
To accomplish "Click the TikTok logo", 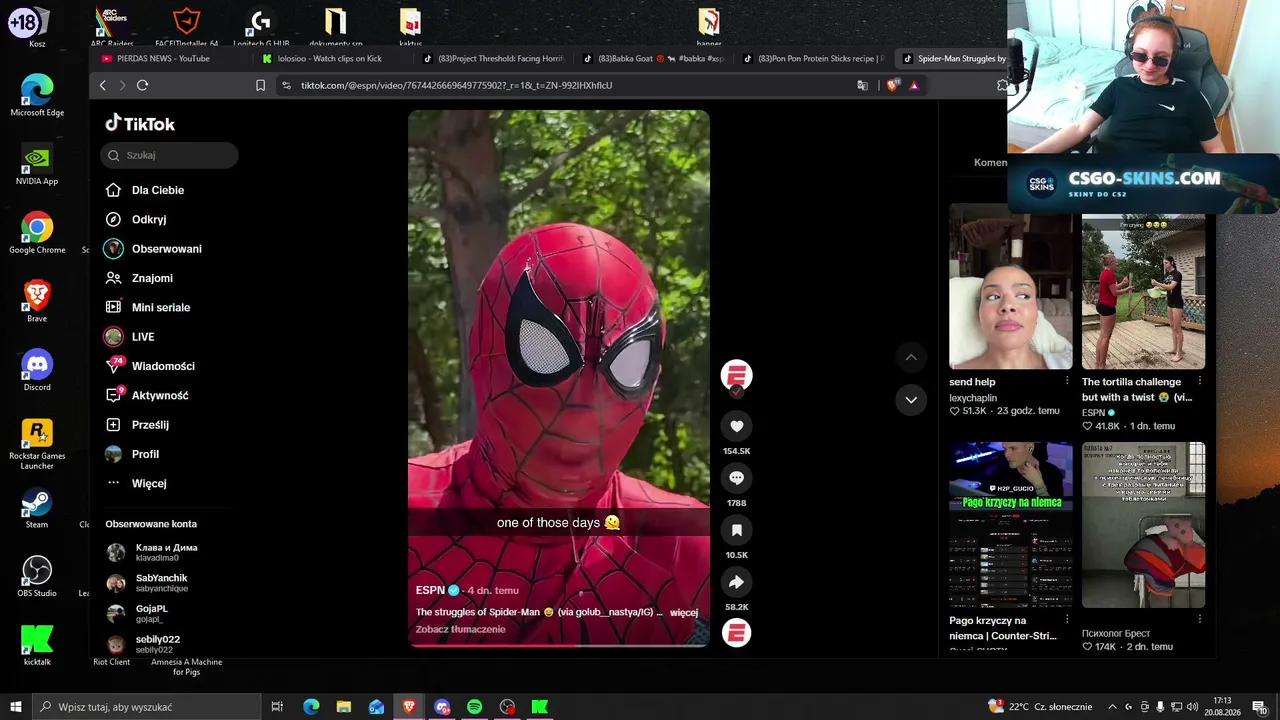I will 140,123.
